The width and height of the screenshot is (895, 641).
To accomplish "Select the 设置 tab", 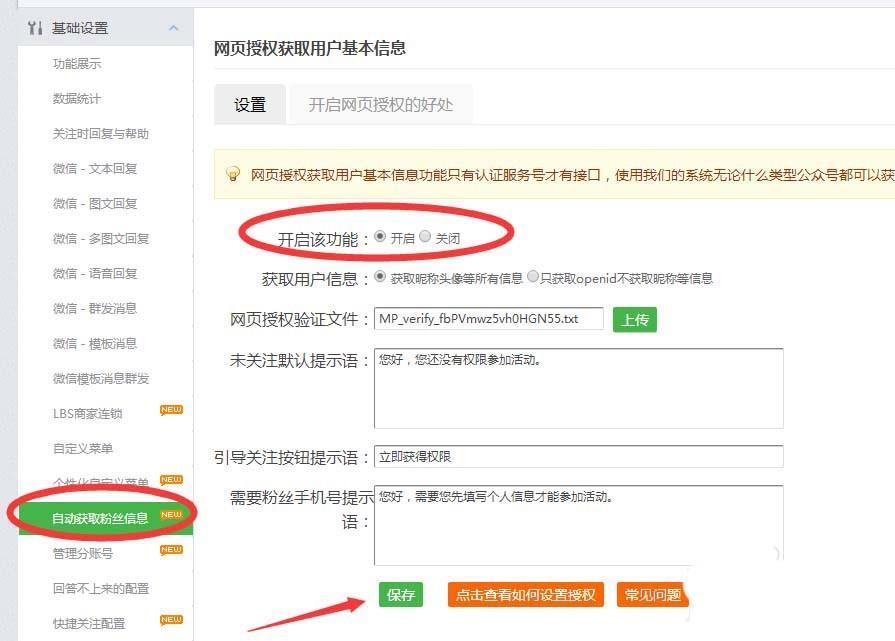I will 249,104.
